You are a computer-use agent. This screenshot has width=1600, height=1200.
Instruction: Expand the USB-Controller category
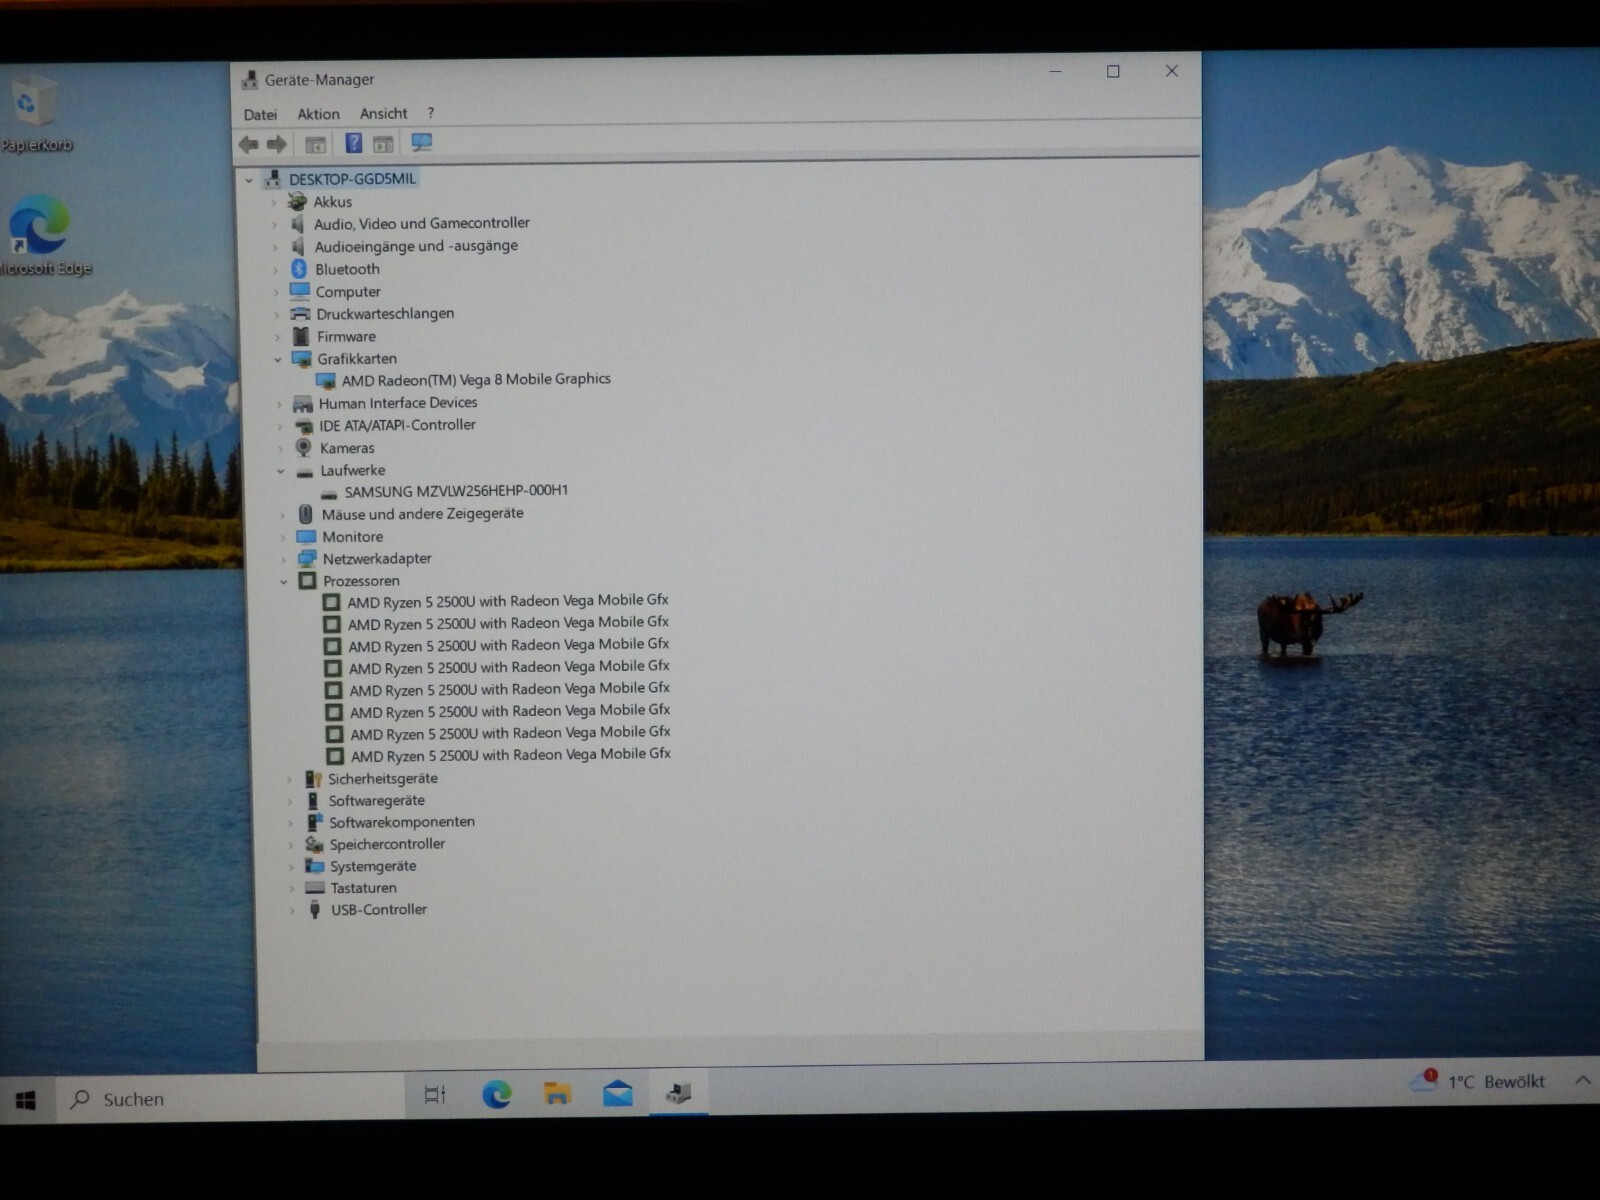(x=292, y=910)
